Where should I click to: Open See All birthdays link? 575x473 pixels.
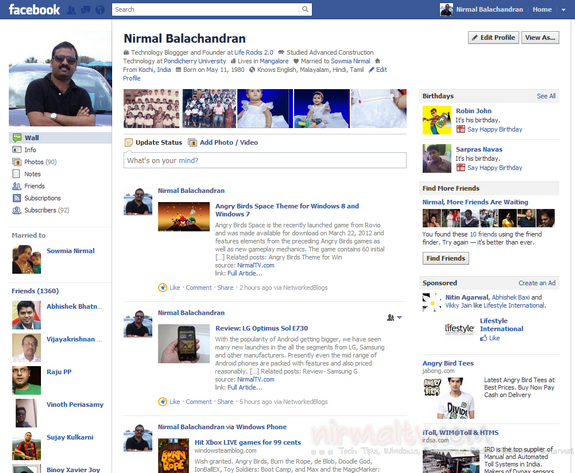pos(546,96)
